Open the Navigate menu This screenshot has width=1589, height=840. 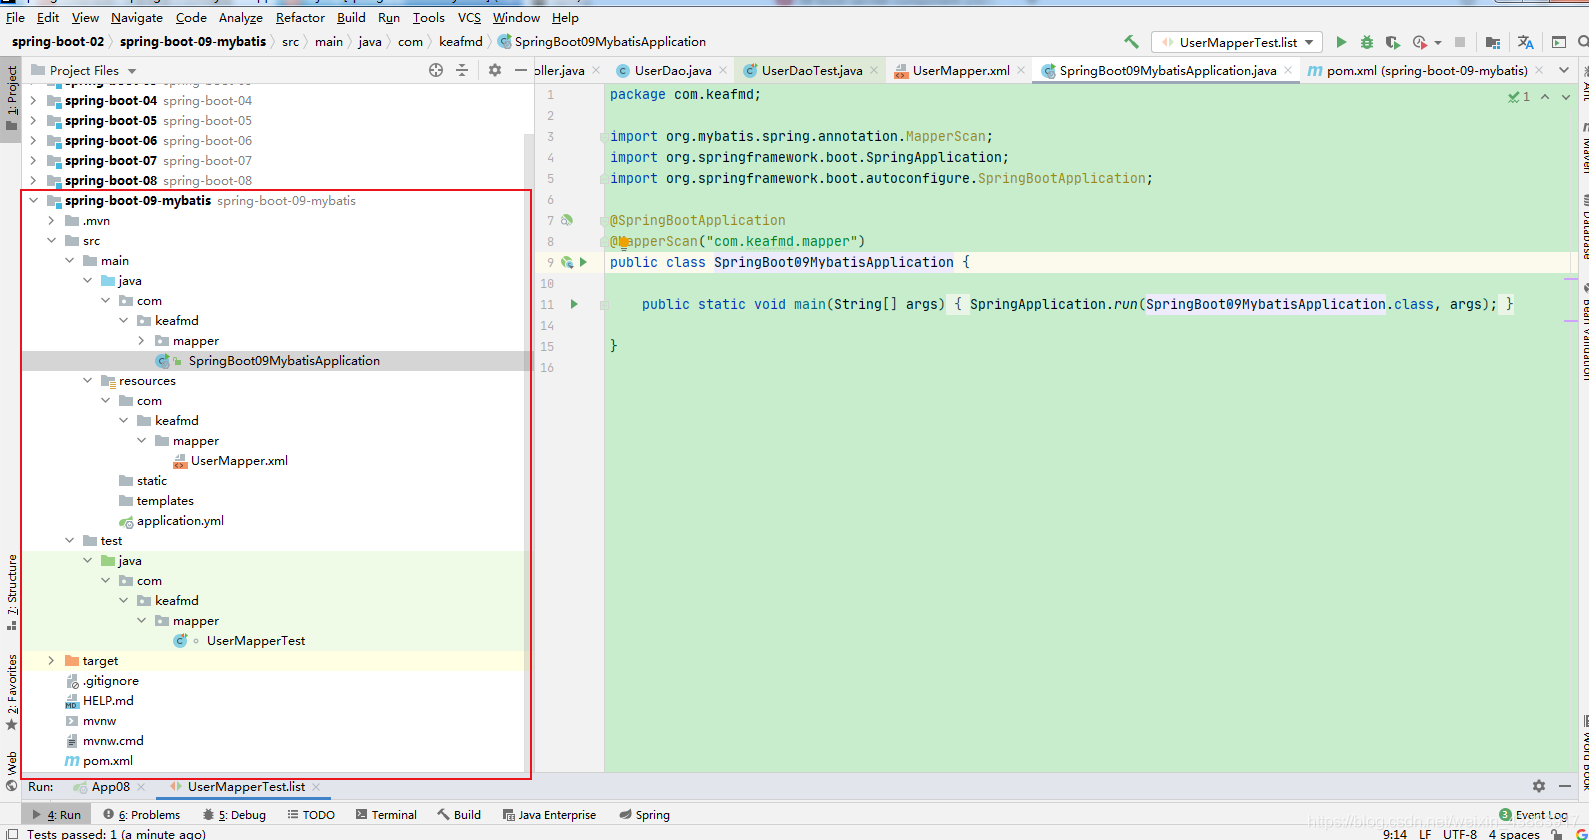click(137, 17)
